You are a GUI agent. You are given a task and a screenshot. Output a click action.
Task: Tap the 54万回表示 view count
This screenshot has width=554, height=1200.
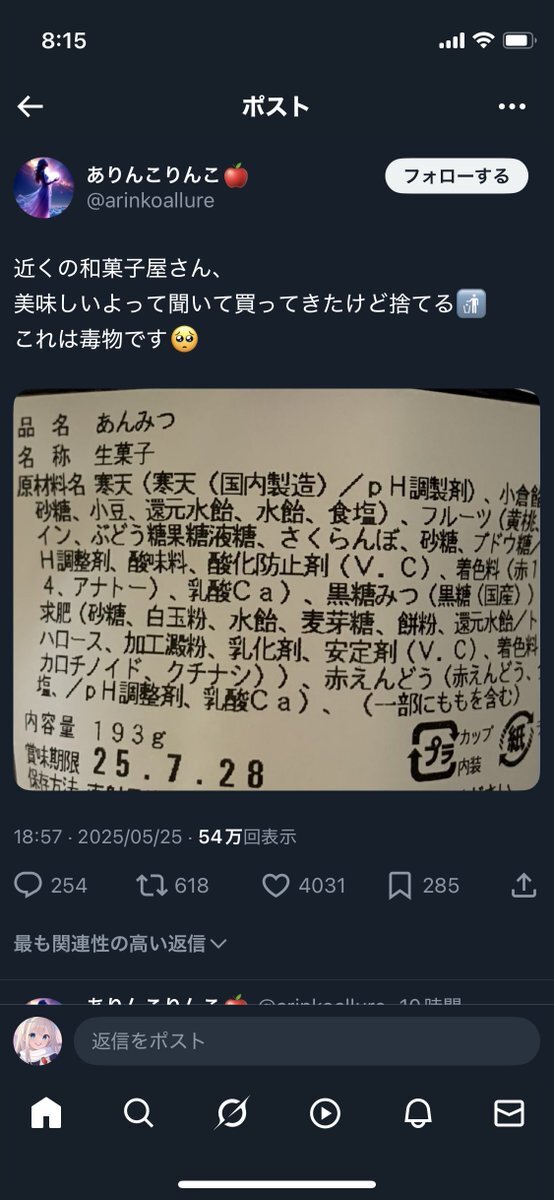pos(247,837)
